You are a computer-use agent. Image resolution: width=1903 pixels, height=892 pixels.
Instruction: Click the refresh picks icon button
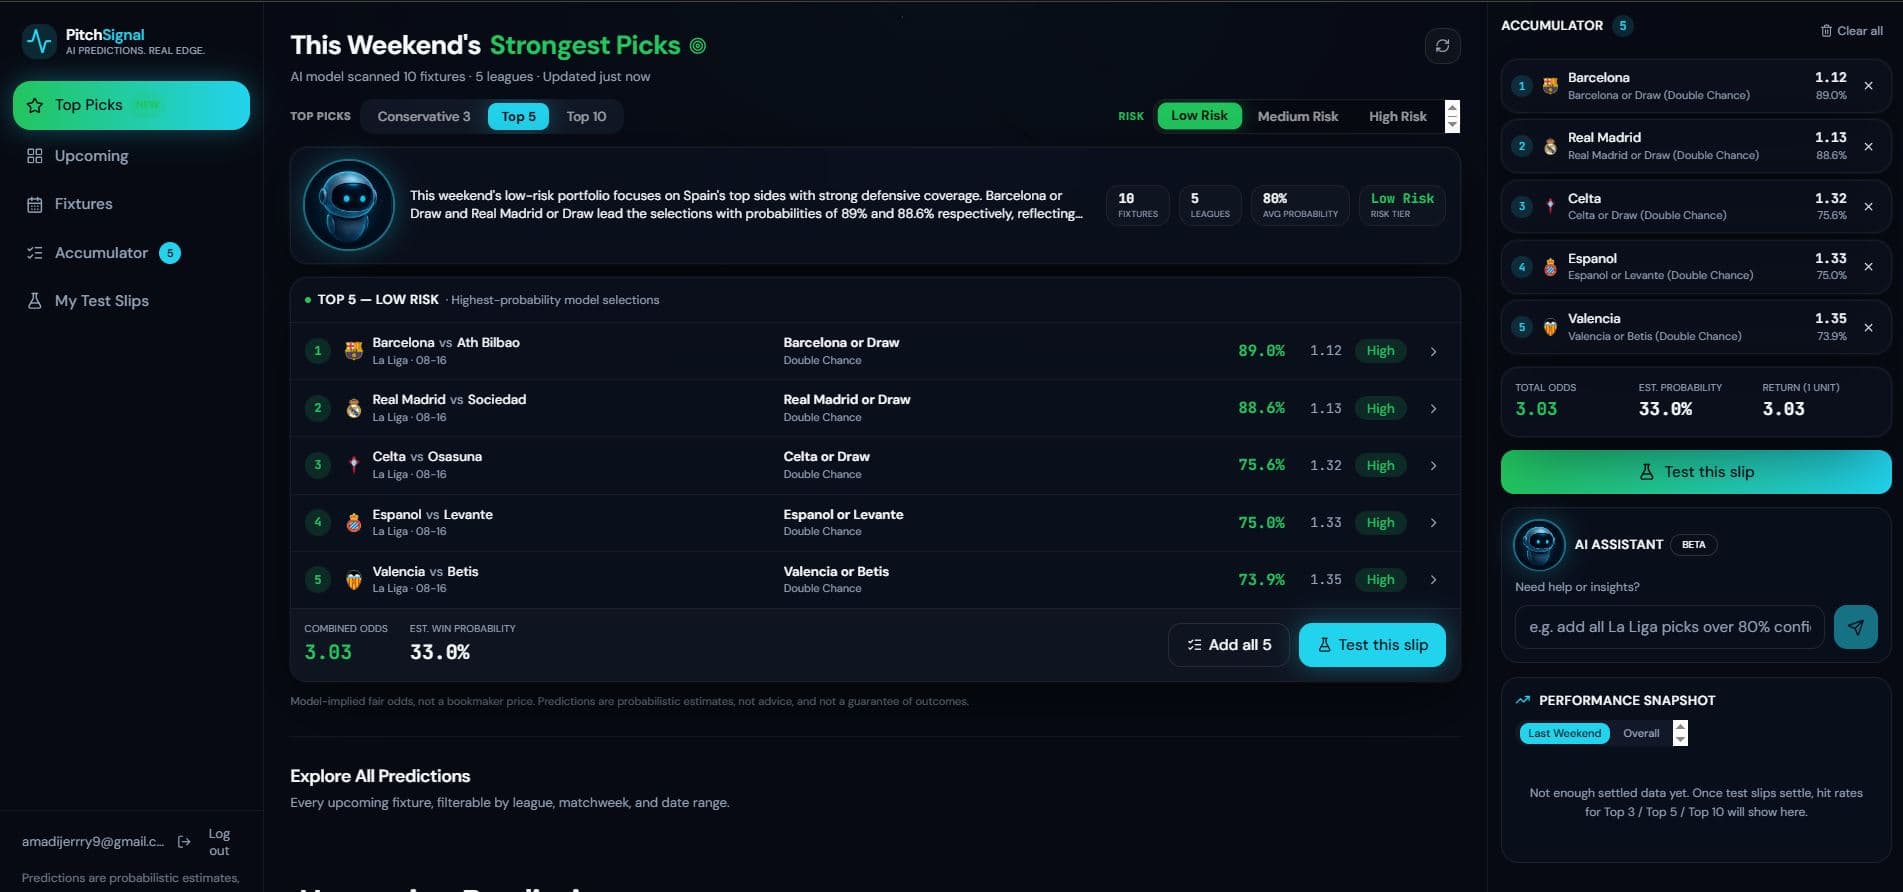point(1442,46)
